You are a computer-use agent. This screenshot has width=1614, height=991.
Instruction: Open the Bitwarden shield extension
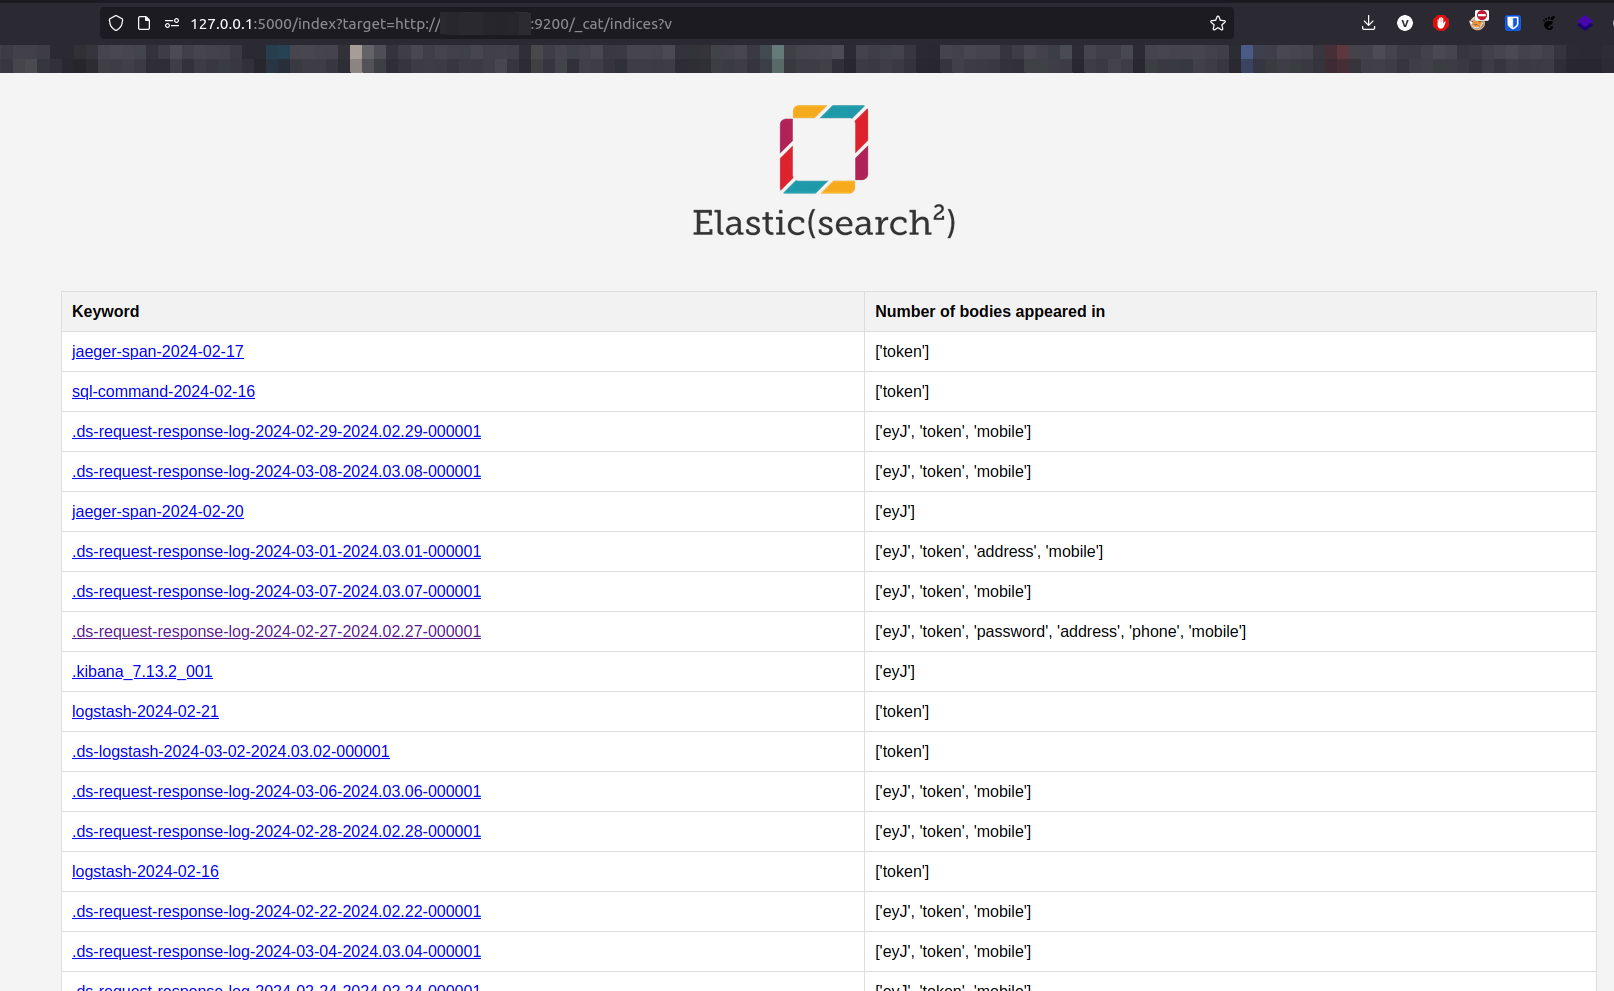tap(1513, 23)
